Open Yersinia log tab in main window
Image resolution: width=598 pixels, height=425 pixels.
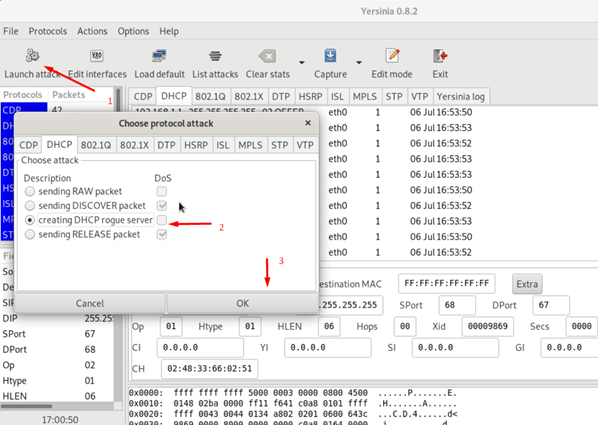click(x=461, y=97)
